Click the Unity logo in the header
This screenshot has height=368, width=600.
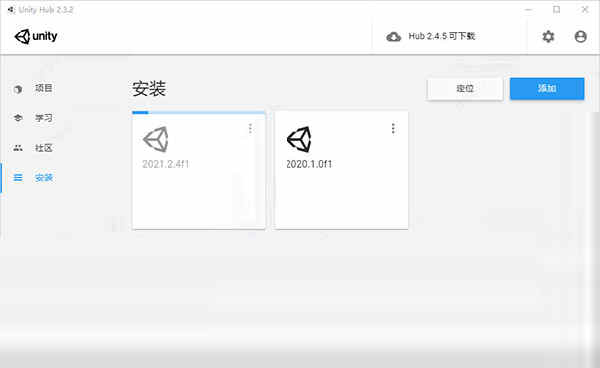(x=36, y=36)
